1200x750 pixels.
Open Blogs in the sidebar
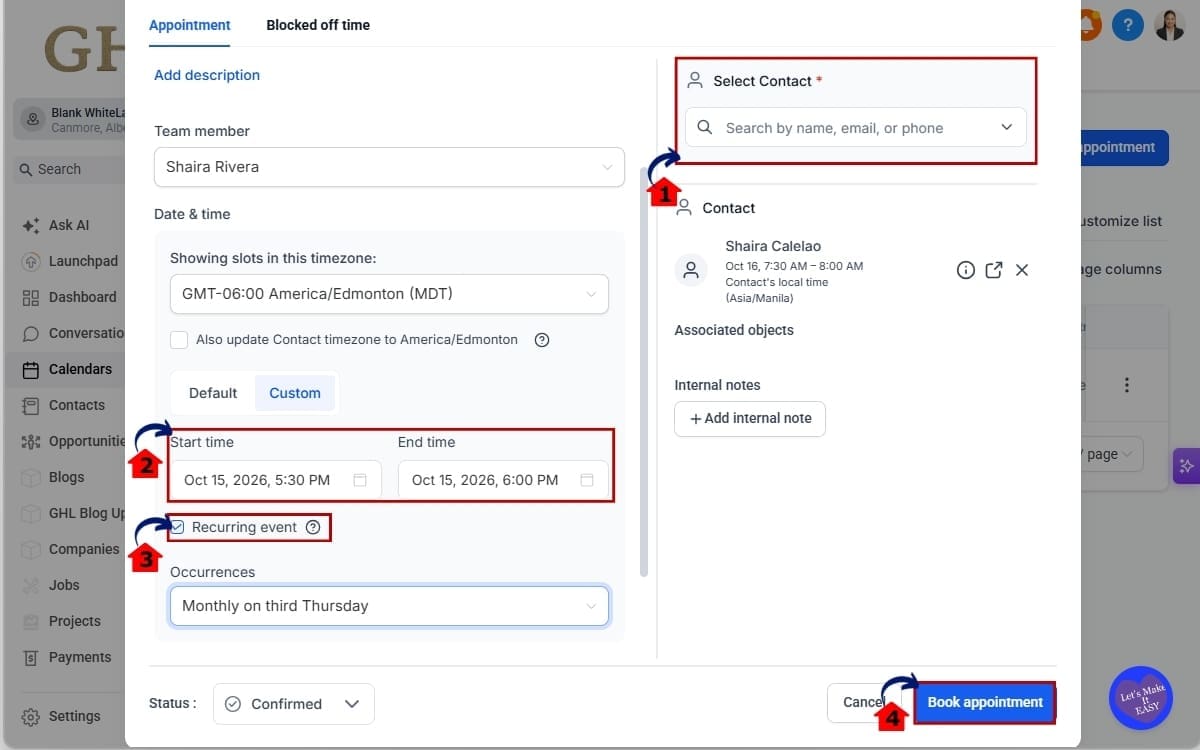[54, 477]
